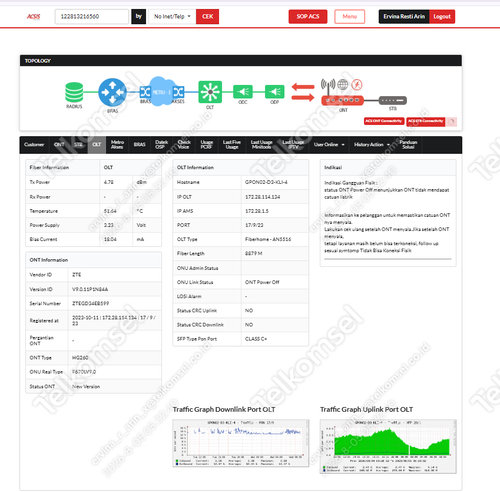
Task: Click the Temperature value 51.64
Action: [x=110, y=211]
